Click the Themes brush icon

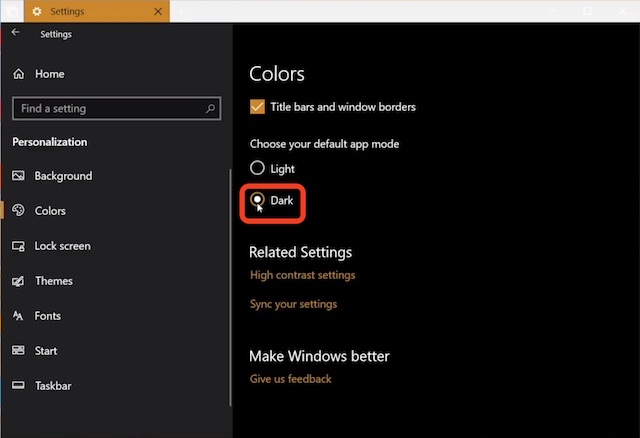coord(18,281)
